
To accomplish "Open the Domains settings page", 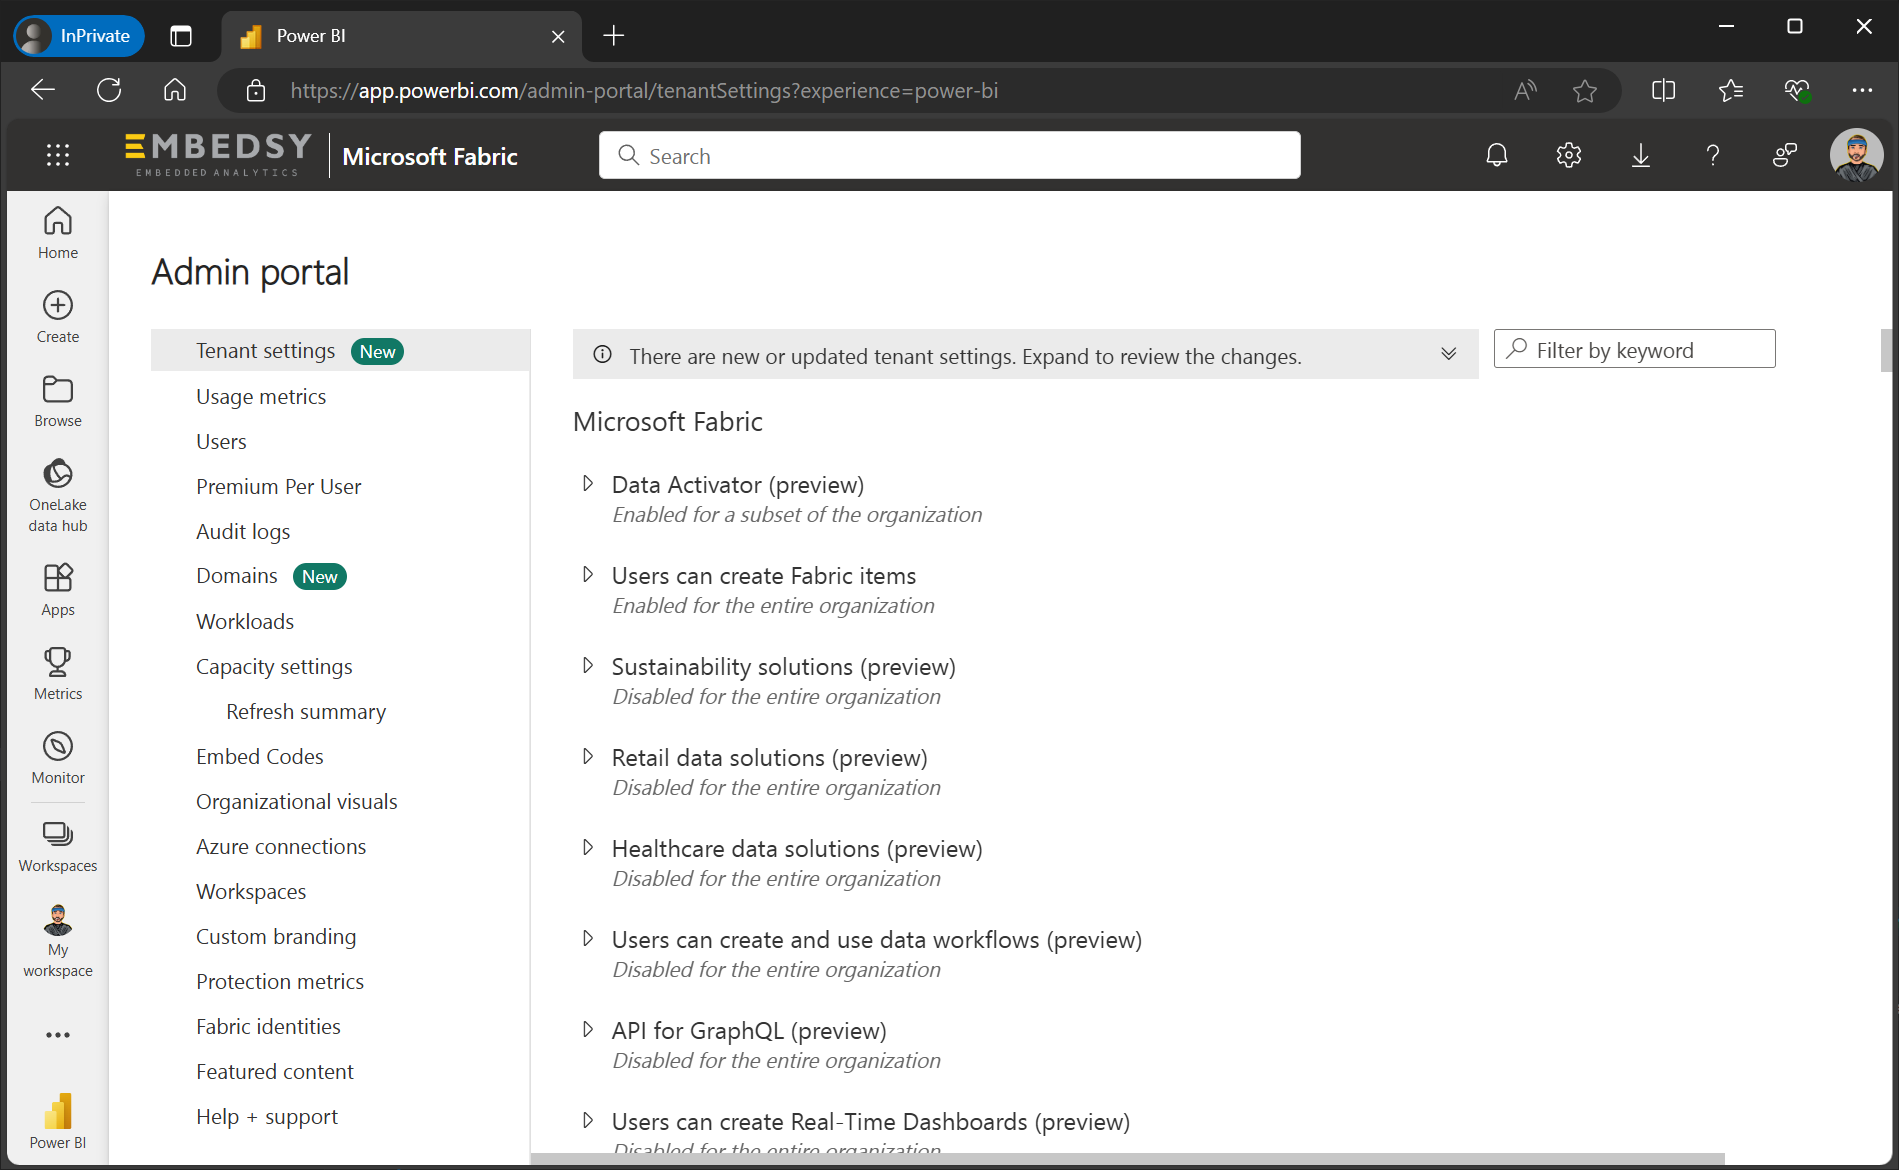I will (x=237, y=575).
